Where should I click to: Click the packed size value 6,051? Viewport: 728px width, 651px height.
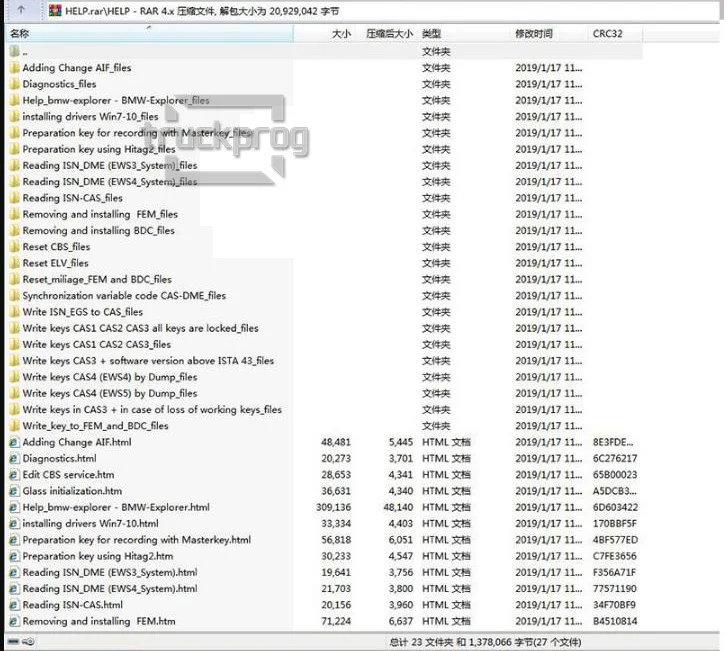pyautogui.click(x=401, y=540)
